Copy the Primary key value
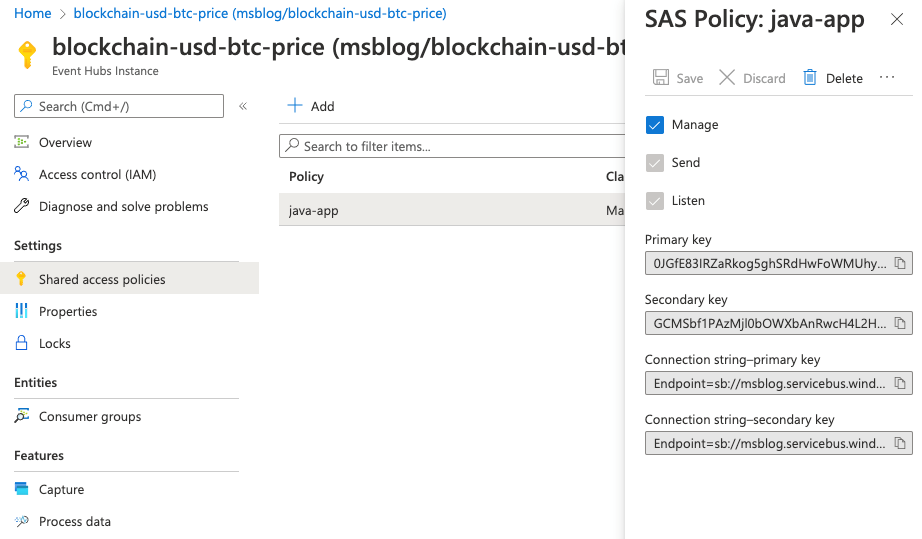The image size is (922, 539). tap(900, 263)
